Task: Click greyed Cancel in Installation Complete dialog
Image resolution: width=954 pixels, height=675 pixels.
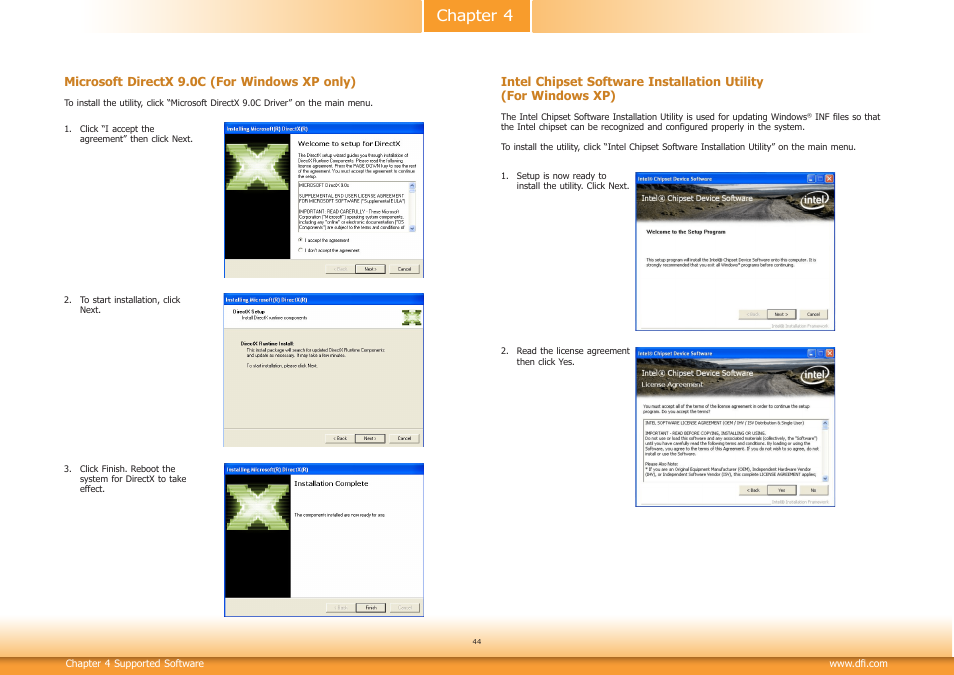Action: pyautogui.click(x=405, y=607)
